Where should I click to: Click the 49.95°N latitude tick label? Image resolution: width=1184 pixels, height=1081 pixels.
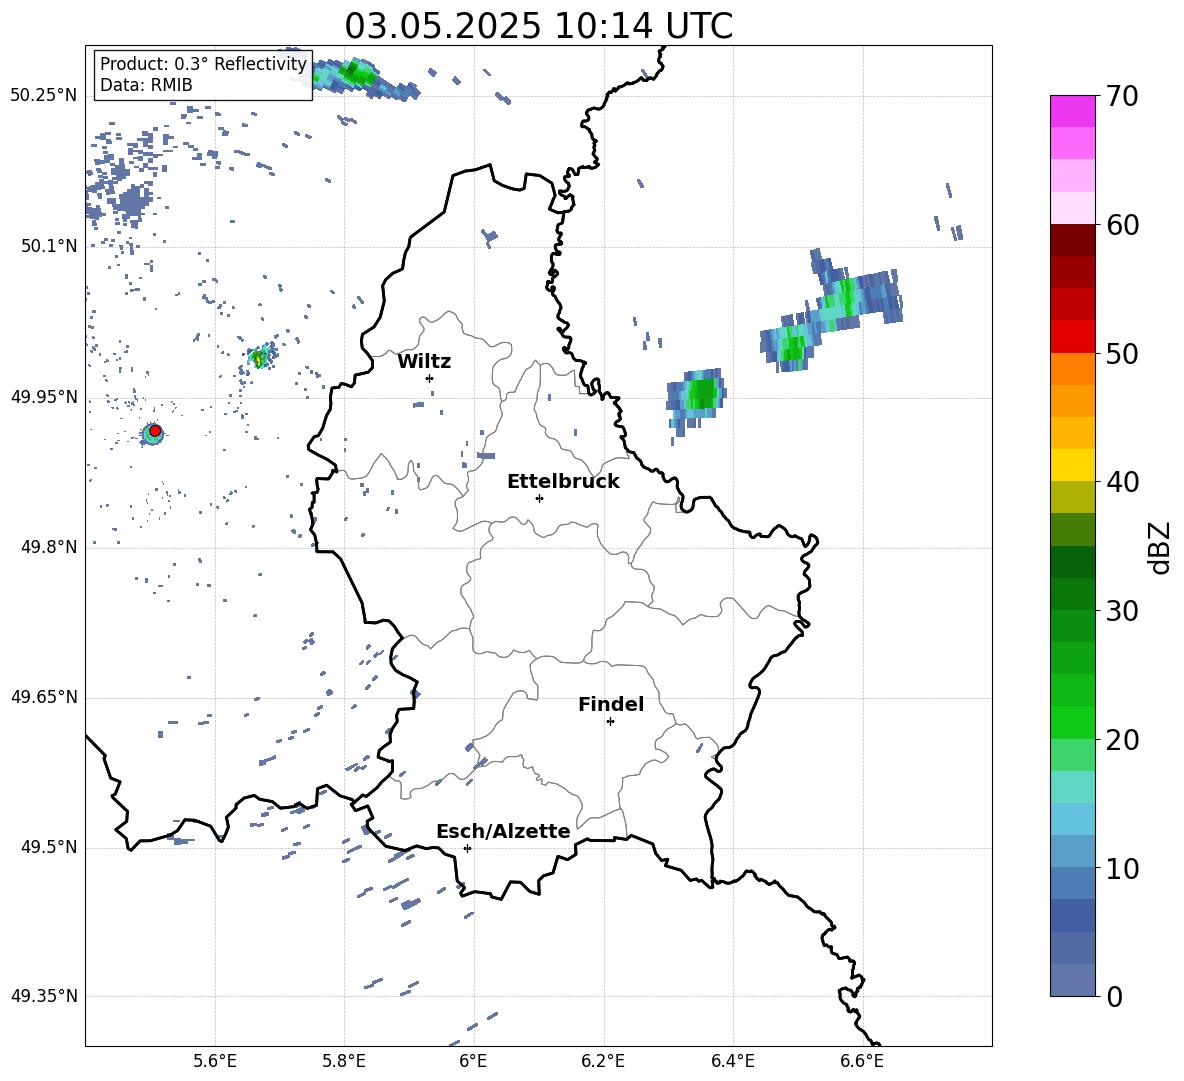(44, 397)
